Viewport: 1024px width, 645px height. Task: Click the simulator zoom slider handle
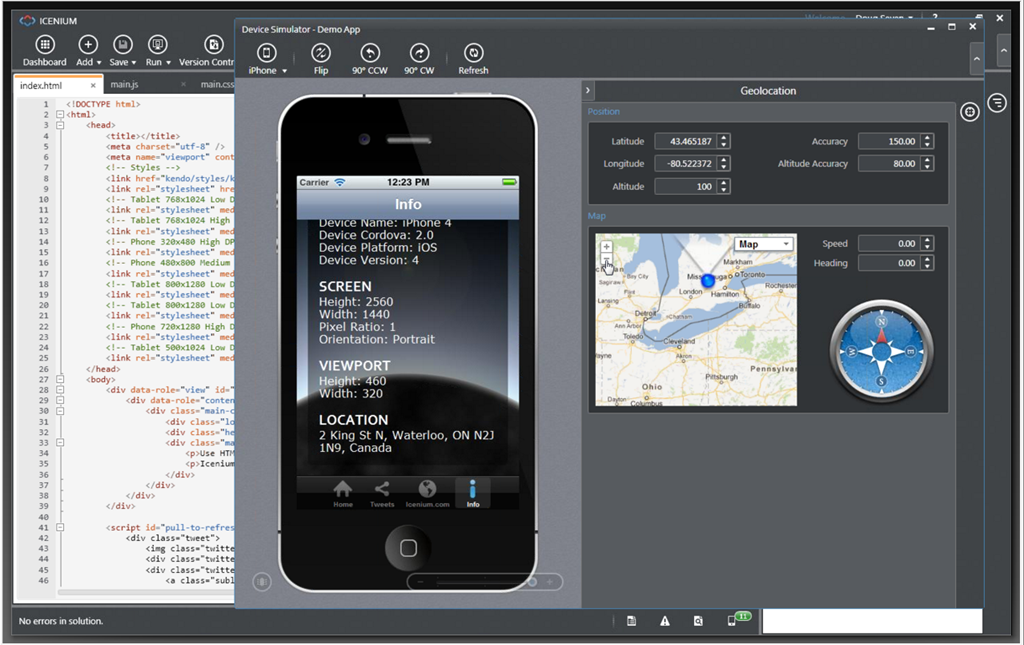tap(533, 582)
